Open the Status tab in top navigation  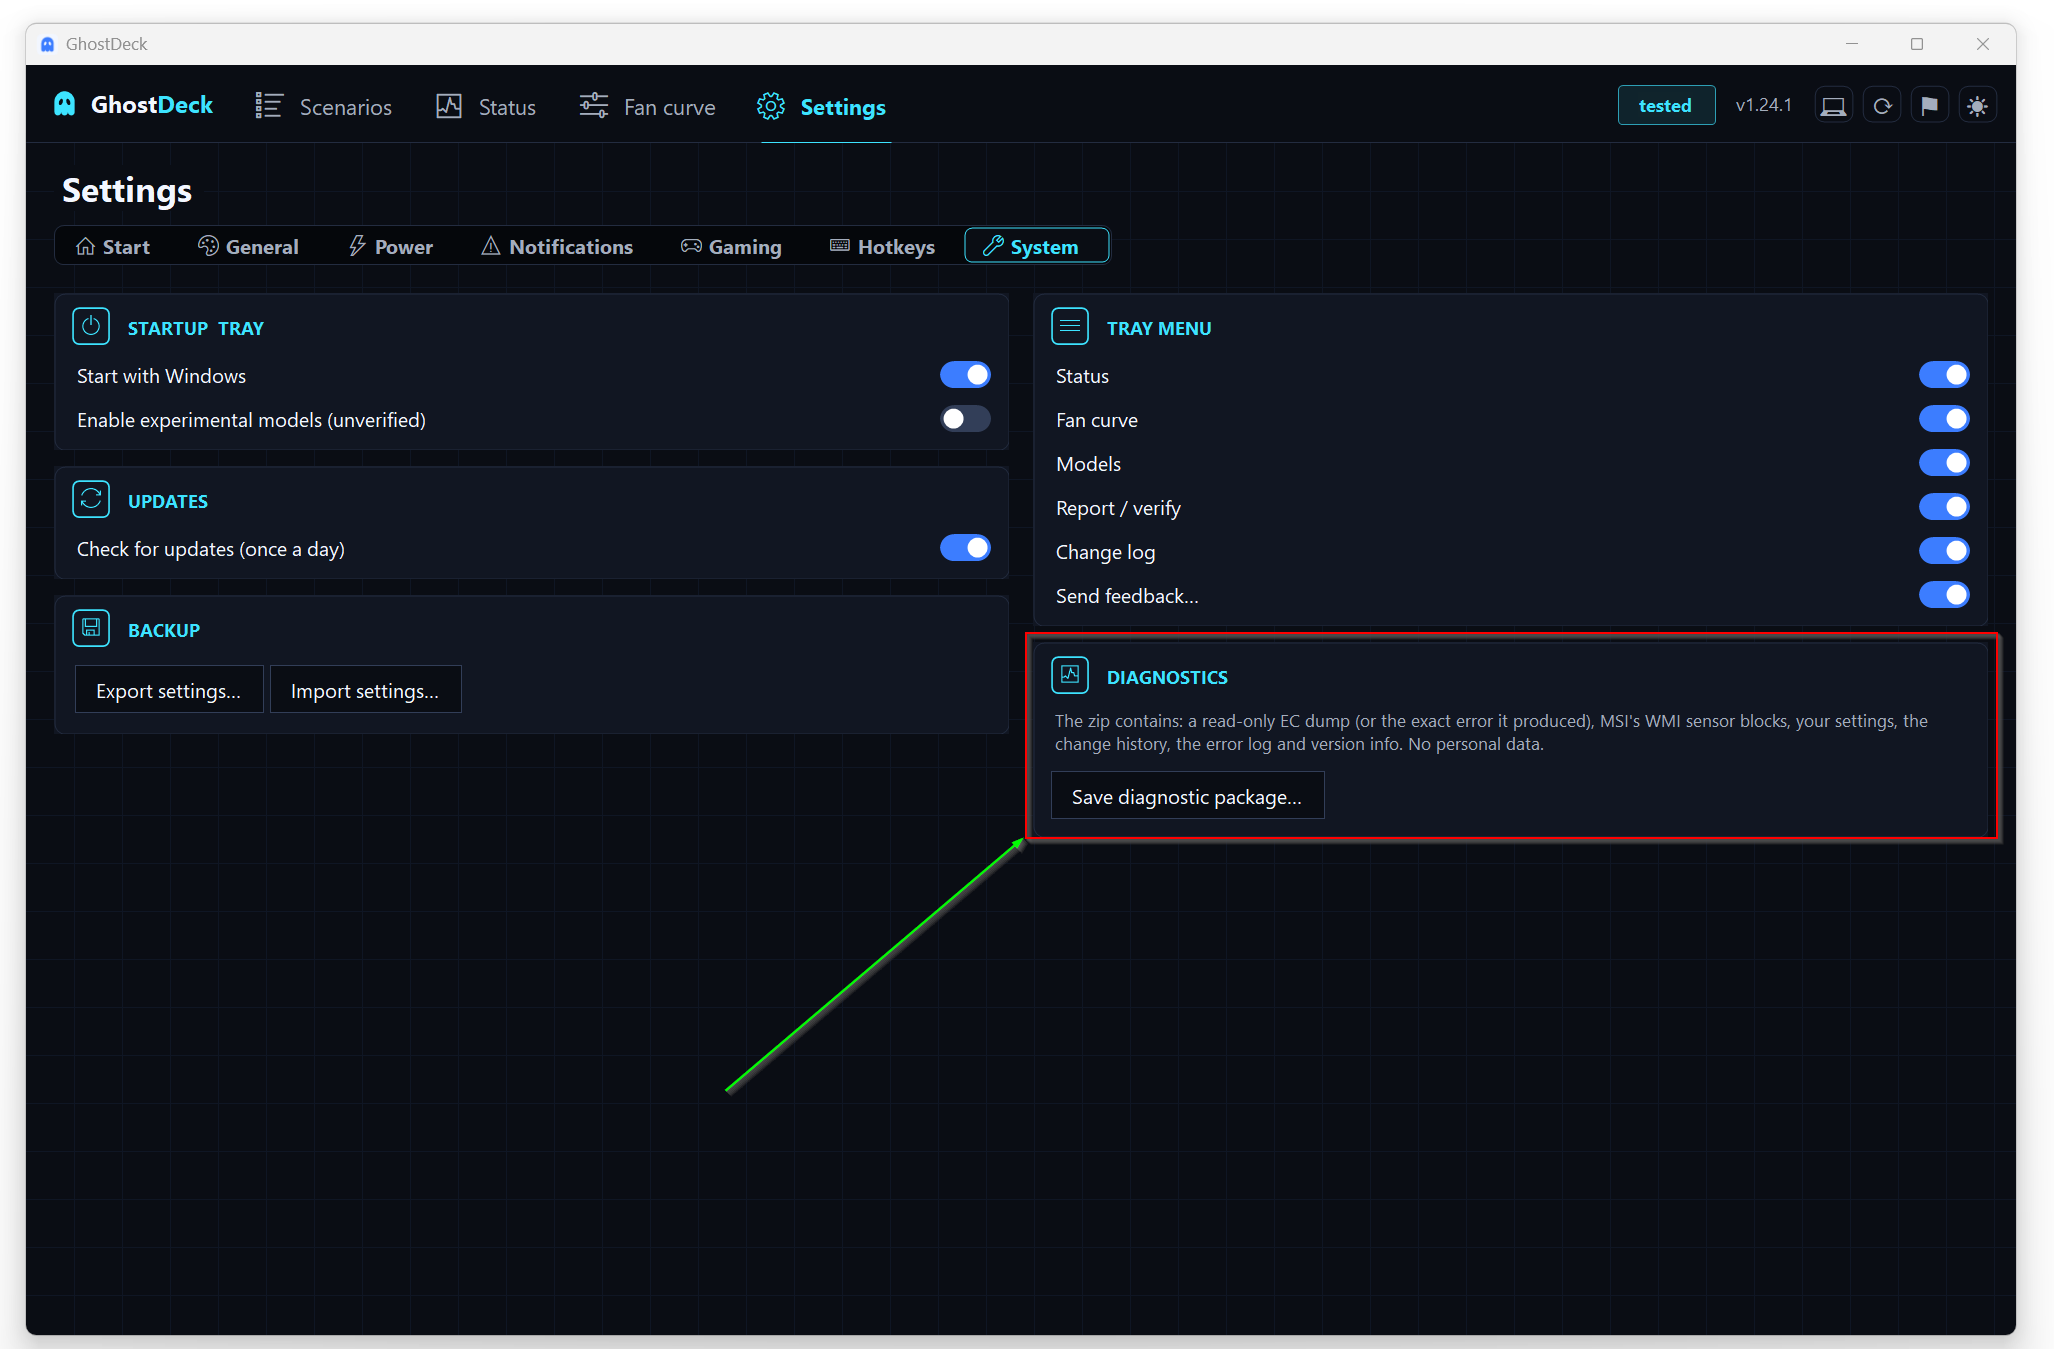[x=486, y=107]
